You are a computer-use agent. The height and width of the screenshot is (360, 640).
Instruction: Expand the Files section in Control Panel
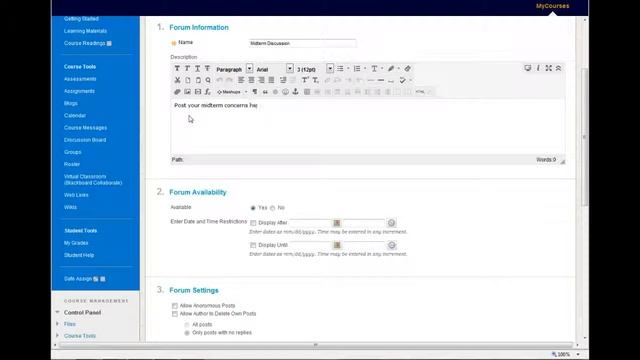pos(57,324)
